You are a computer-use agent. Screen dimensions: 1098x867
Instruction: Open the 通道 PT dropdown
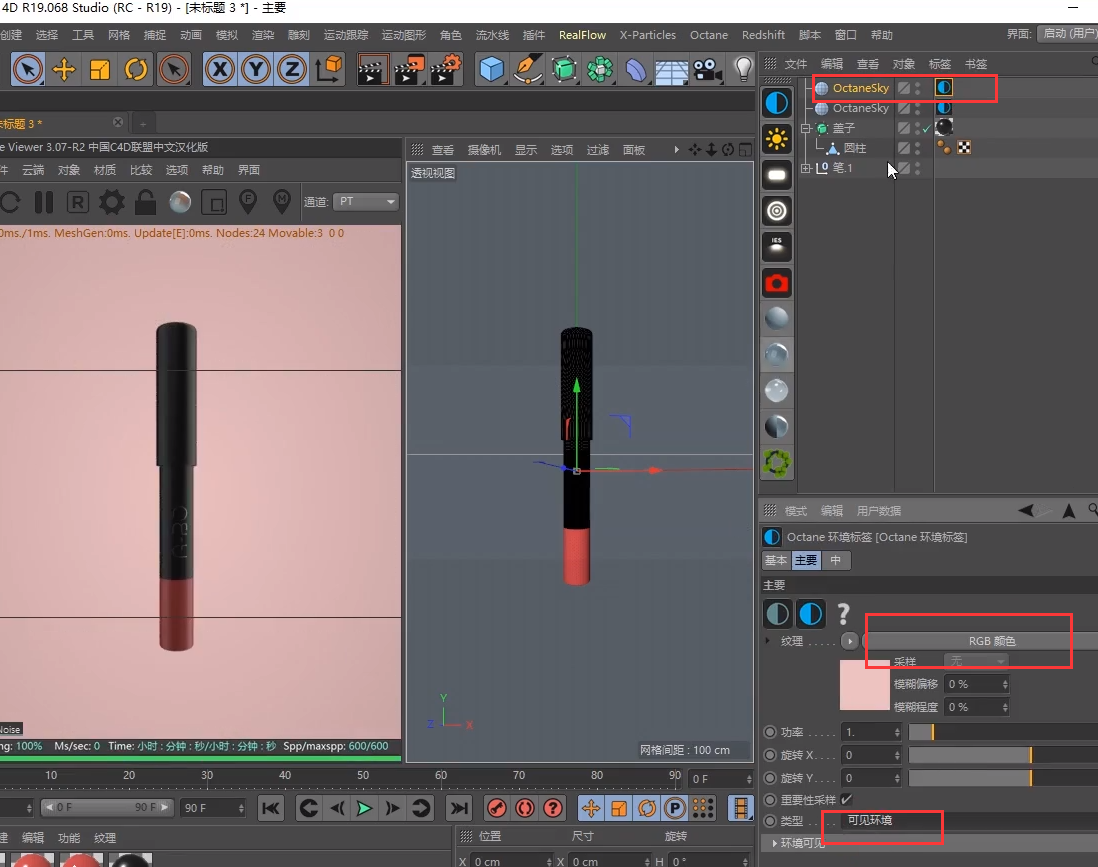click(x=366, y=202)
